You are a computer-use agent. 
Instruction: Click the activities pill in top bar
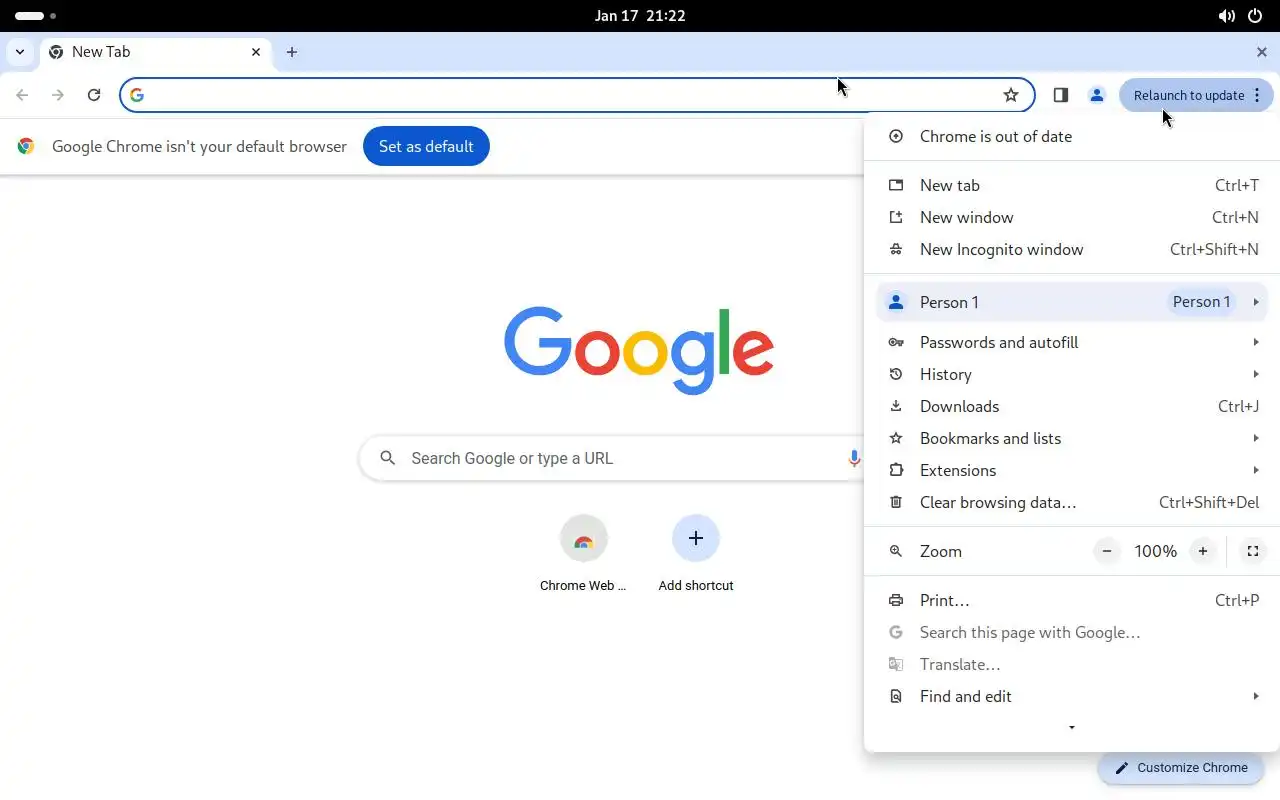[x=29, y=16]
